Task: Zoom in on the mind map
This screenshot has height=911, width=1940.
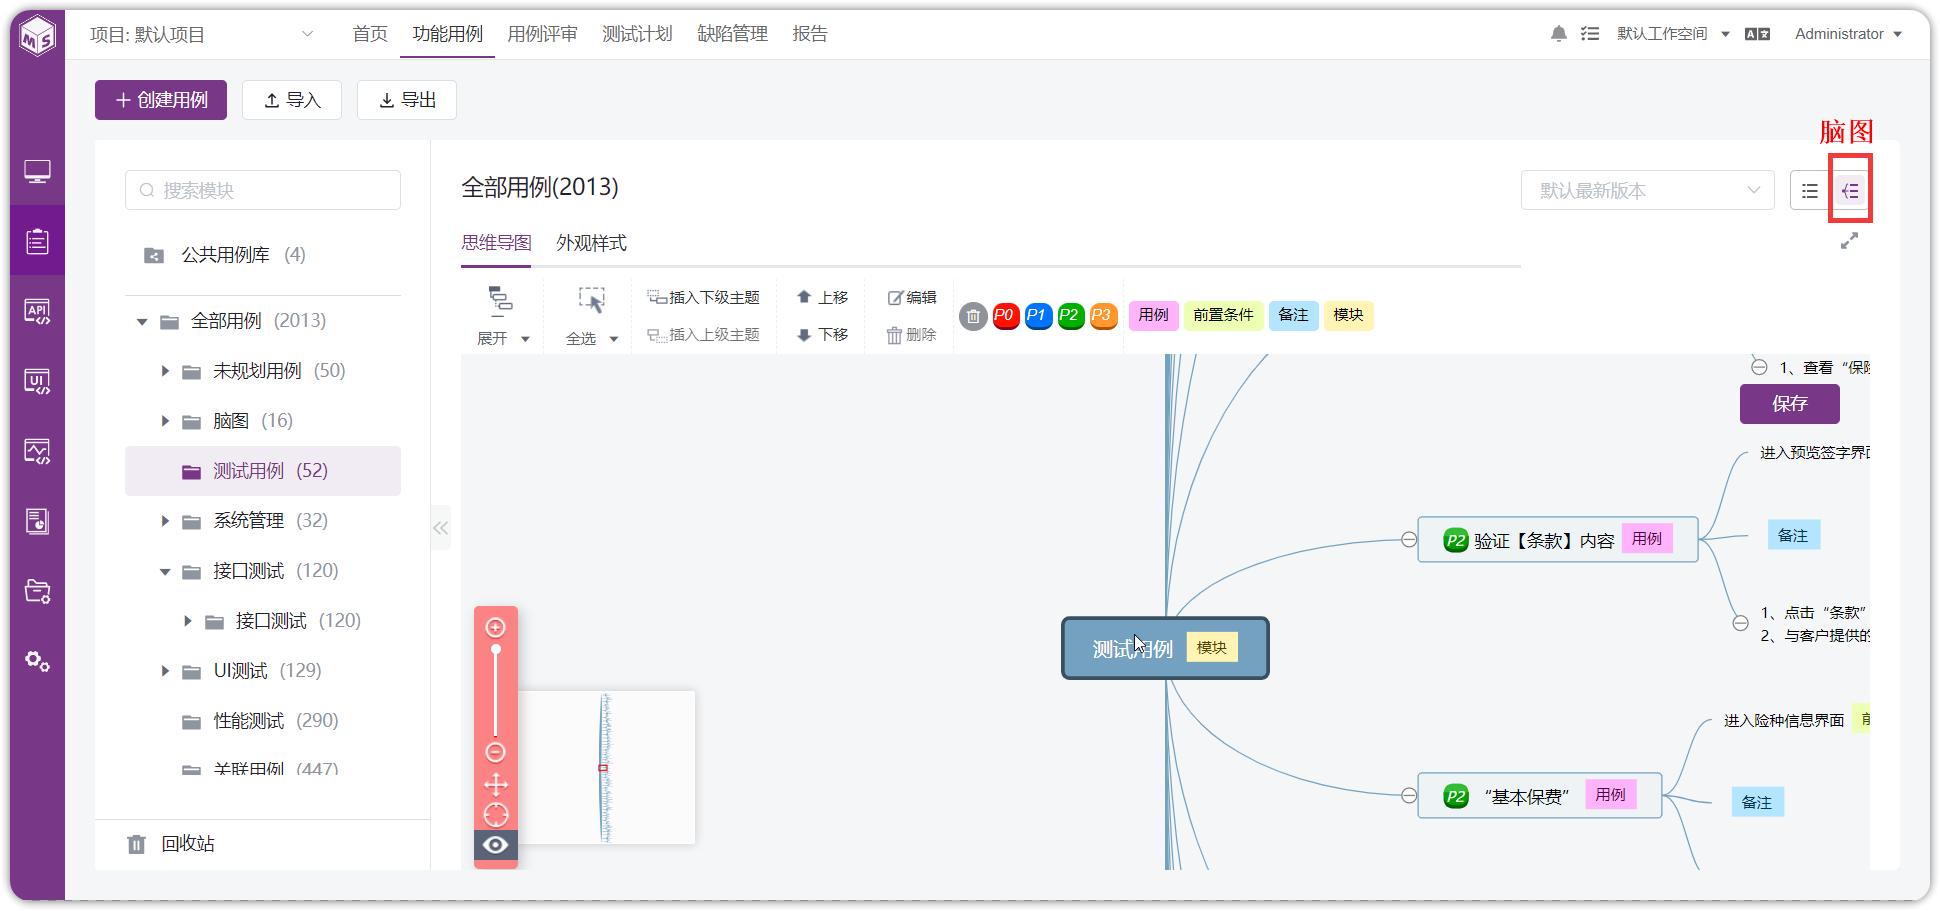Action: [x=495, y=627]
